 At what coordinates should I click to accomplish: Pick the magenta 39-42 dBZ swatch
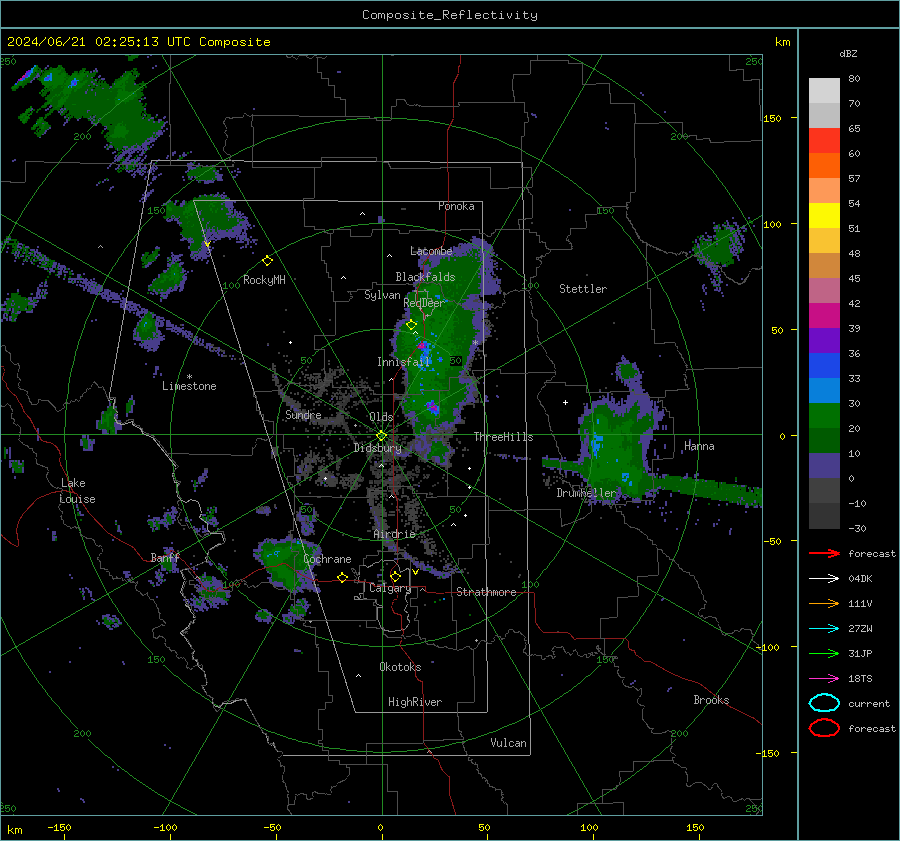pyautogui.click(x=824, y=316)
